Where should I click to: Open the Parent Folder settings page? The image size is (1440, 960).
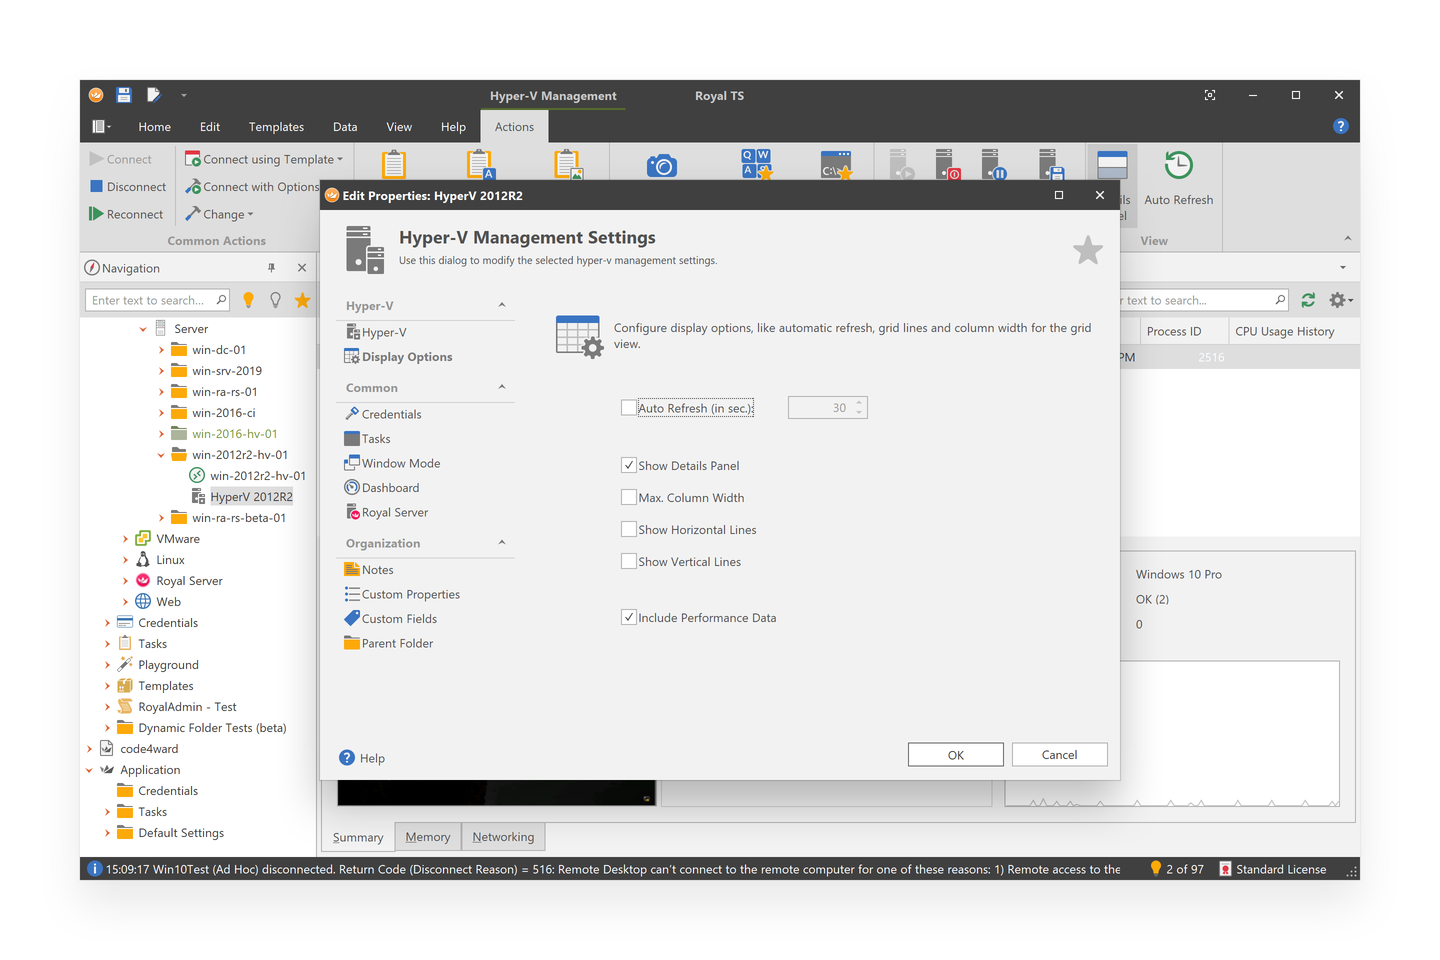coord(398,643)
